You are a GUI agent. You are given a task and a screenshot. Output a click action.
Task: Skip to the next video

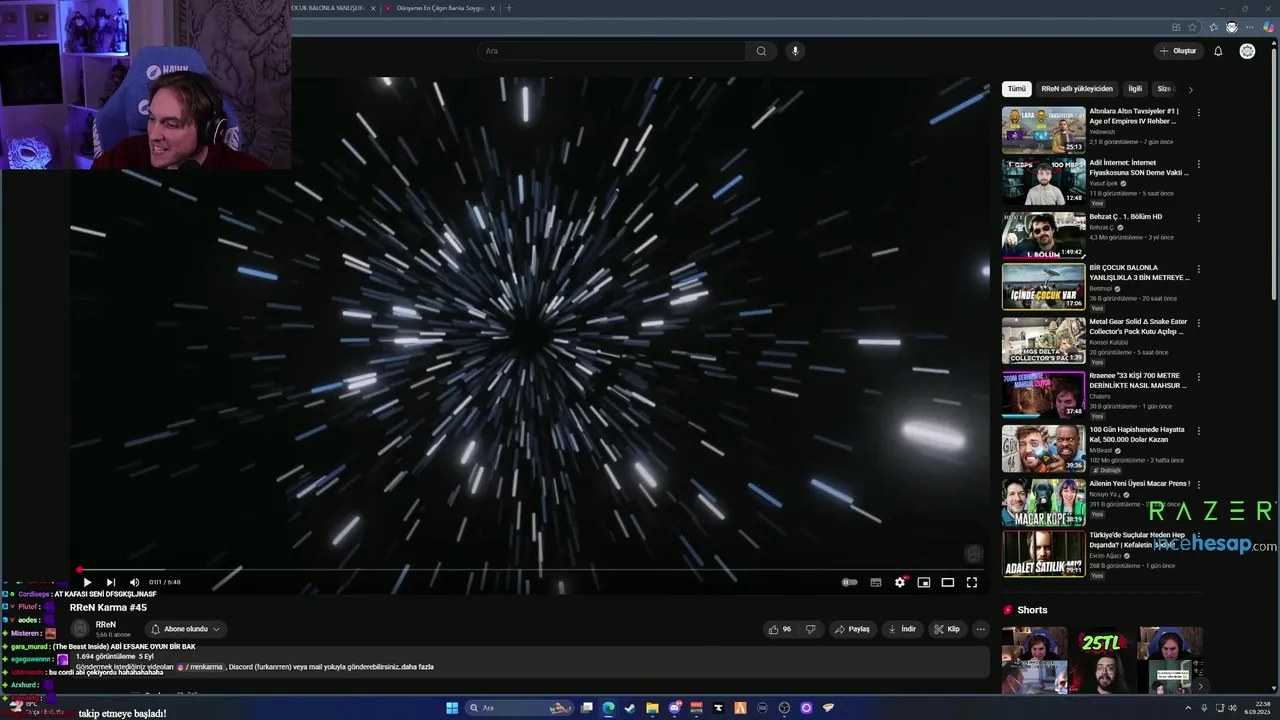pyautogui.click(x=111, y=582)
